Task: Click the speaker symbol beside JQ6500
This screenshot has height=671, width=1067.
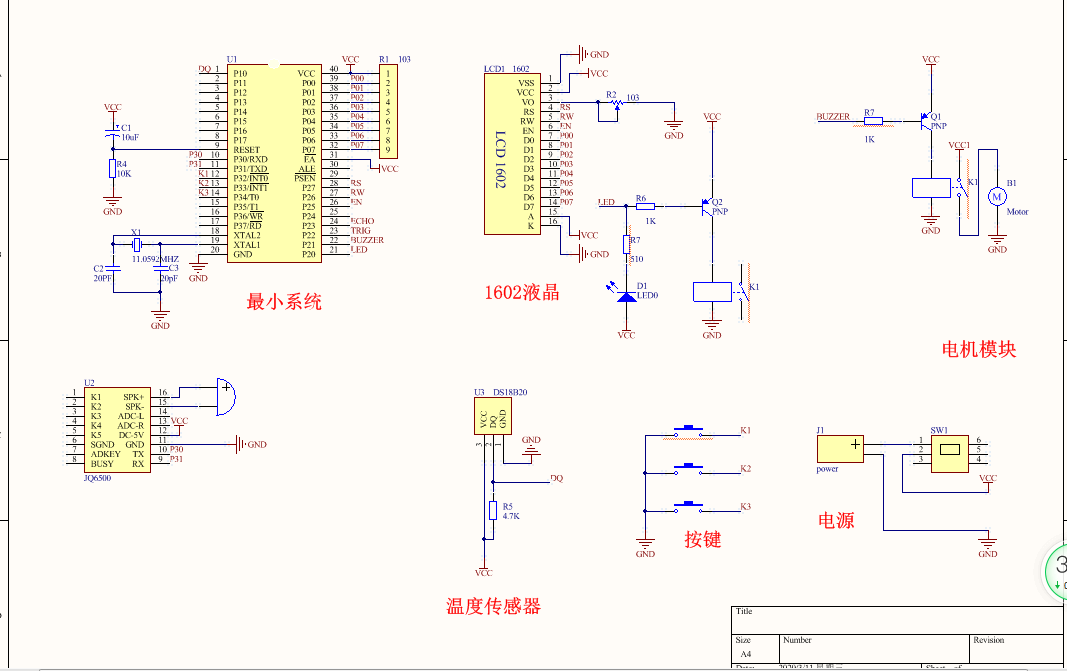Action: (226, 398)
